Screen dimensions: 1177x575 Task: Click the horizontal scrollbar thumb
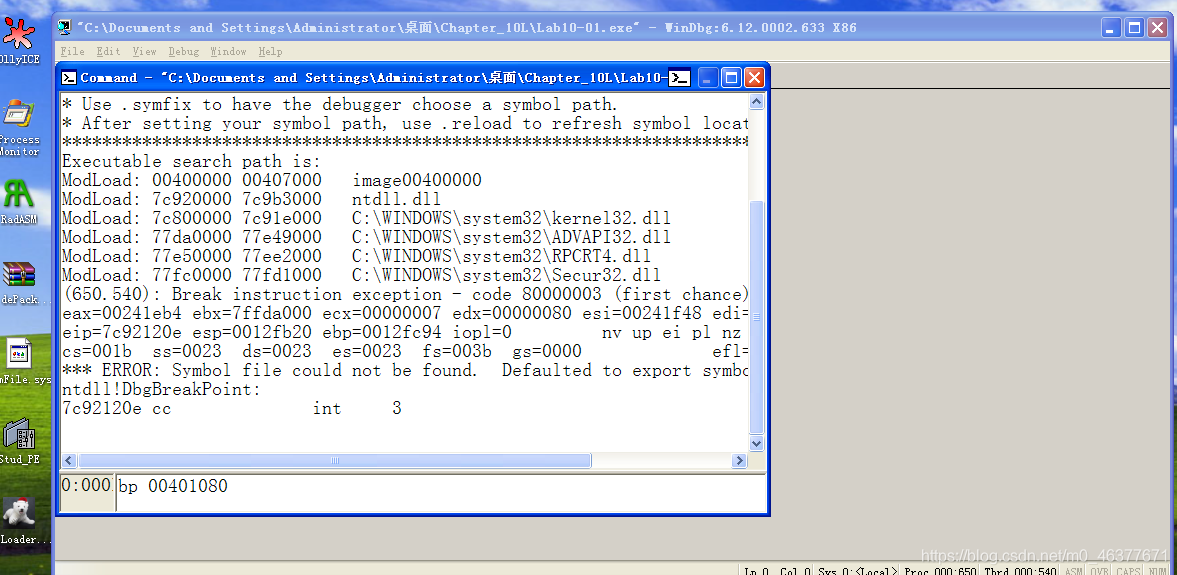[x=335, y=461]
